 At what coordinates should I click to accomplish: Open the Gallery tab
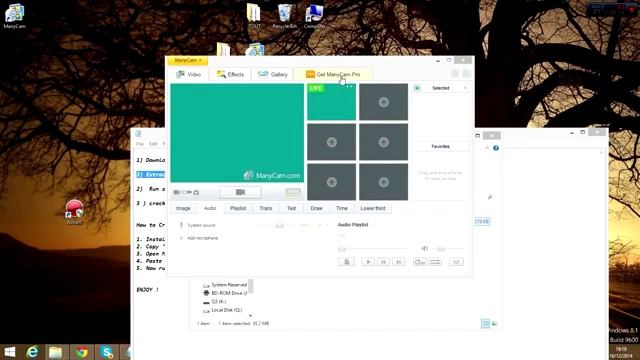point(273,74)
